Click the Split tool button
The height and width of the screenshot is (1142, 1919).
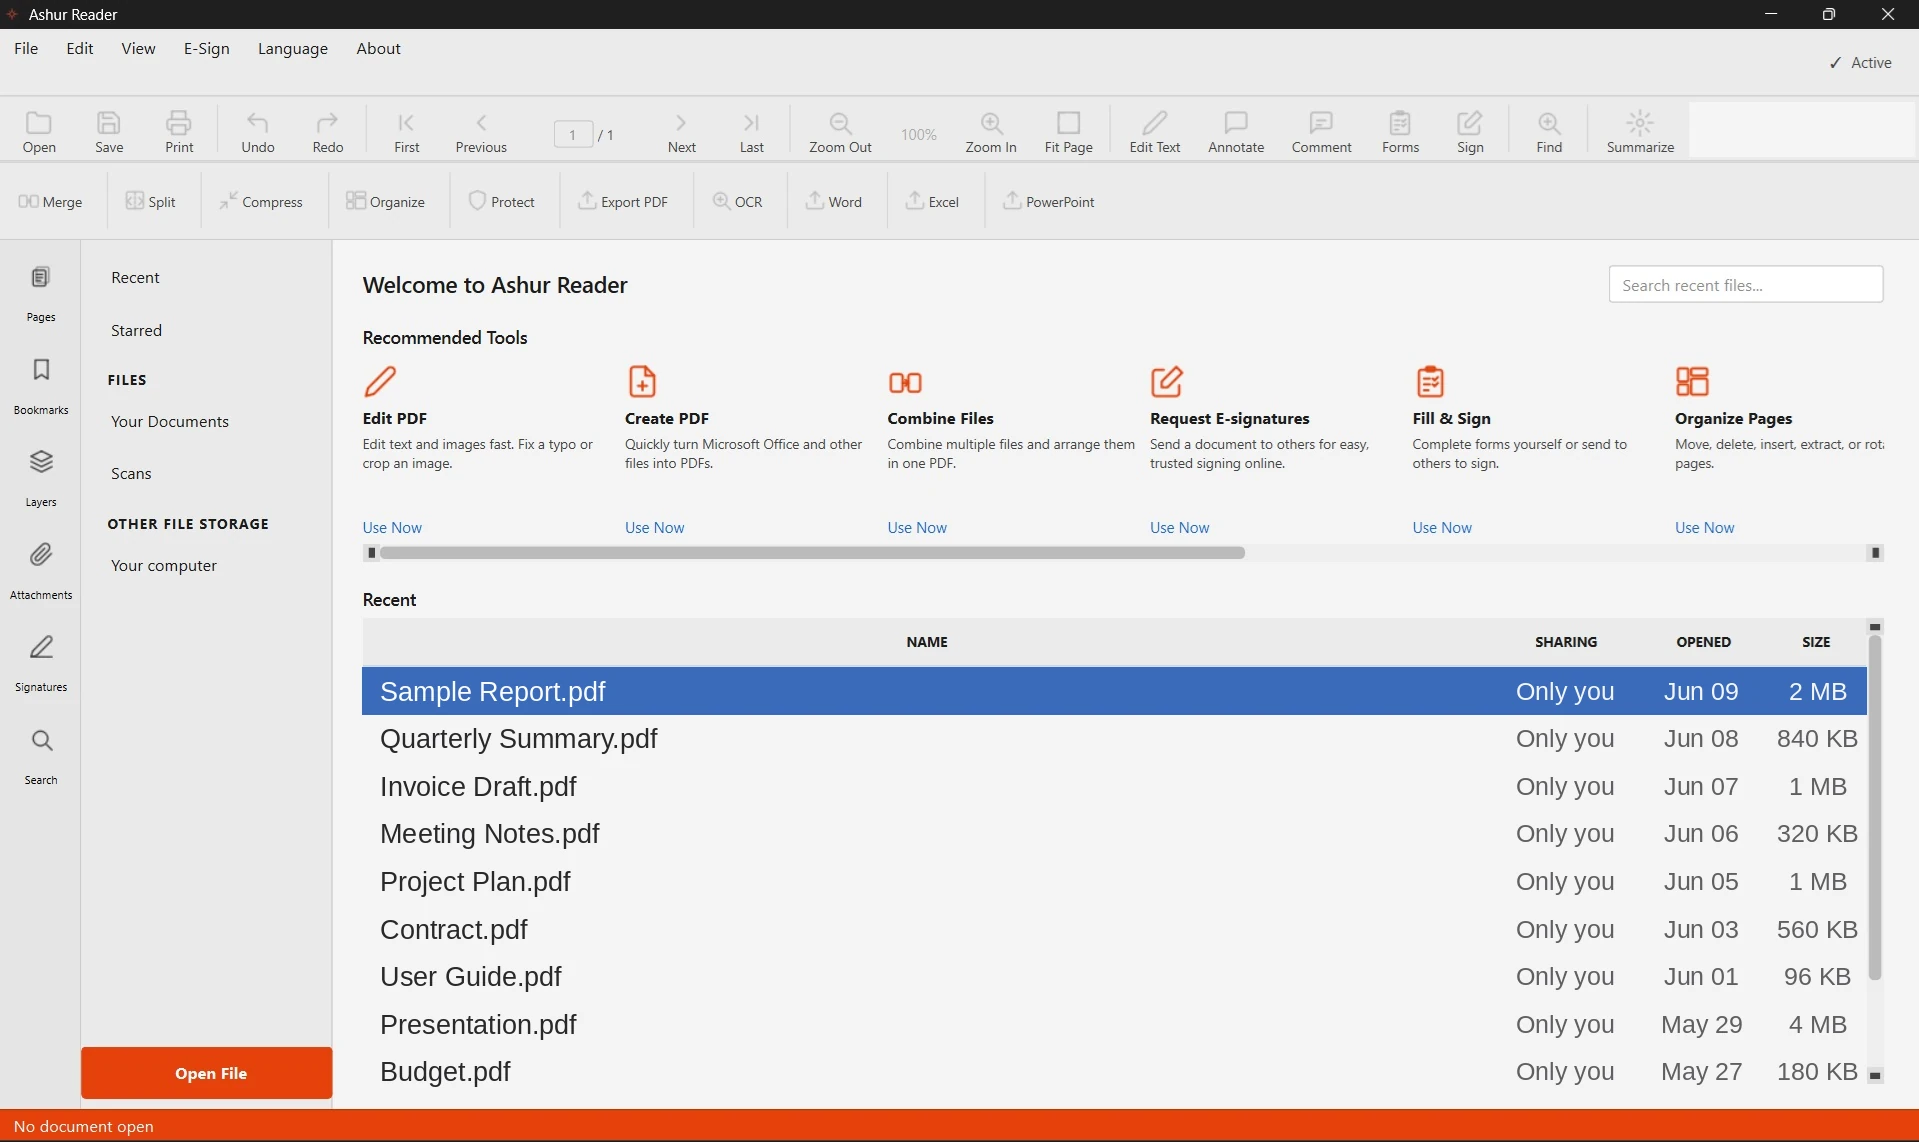coord(150,201)
